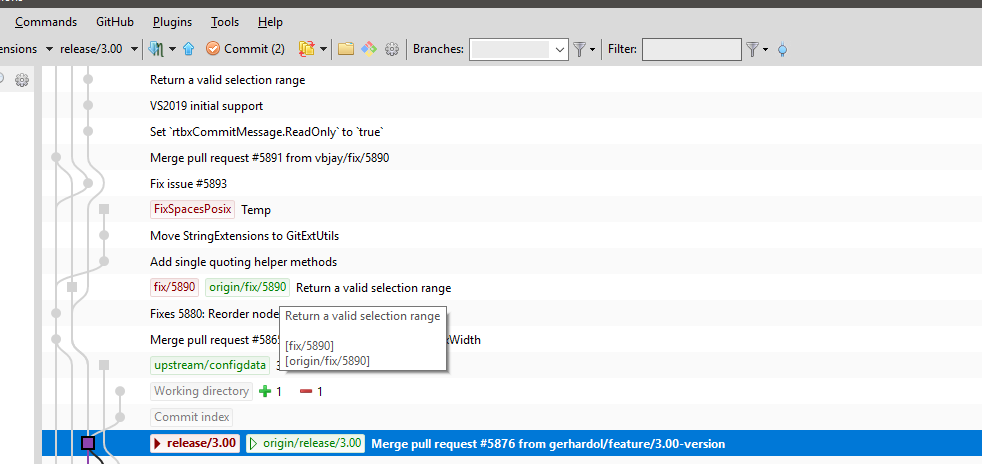Open the Plugins menu

coord(172,22)
